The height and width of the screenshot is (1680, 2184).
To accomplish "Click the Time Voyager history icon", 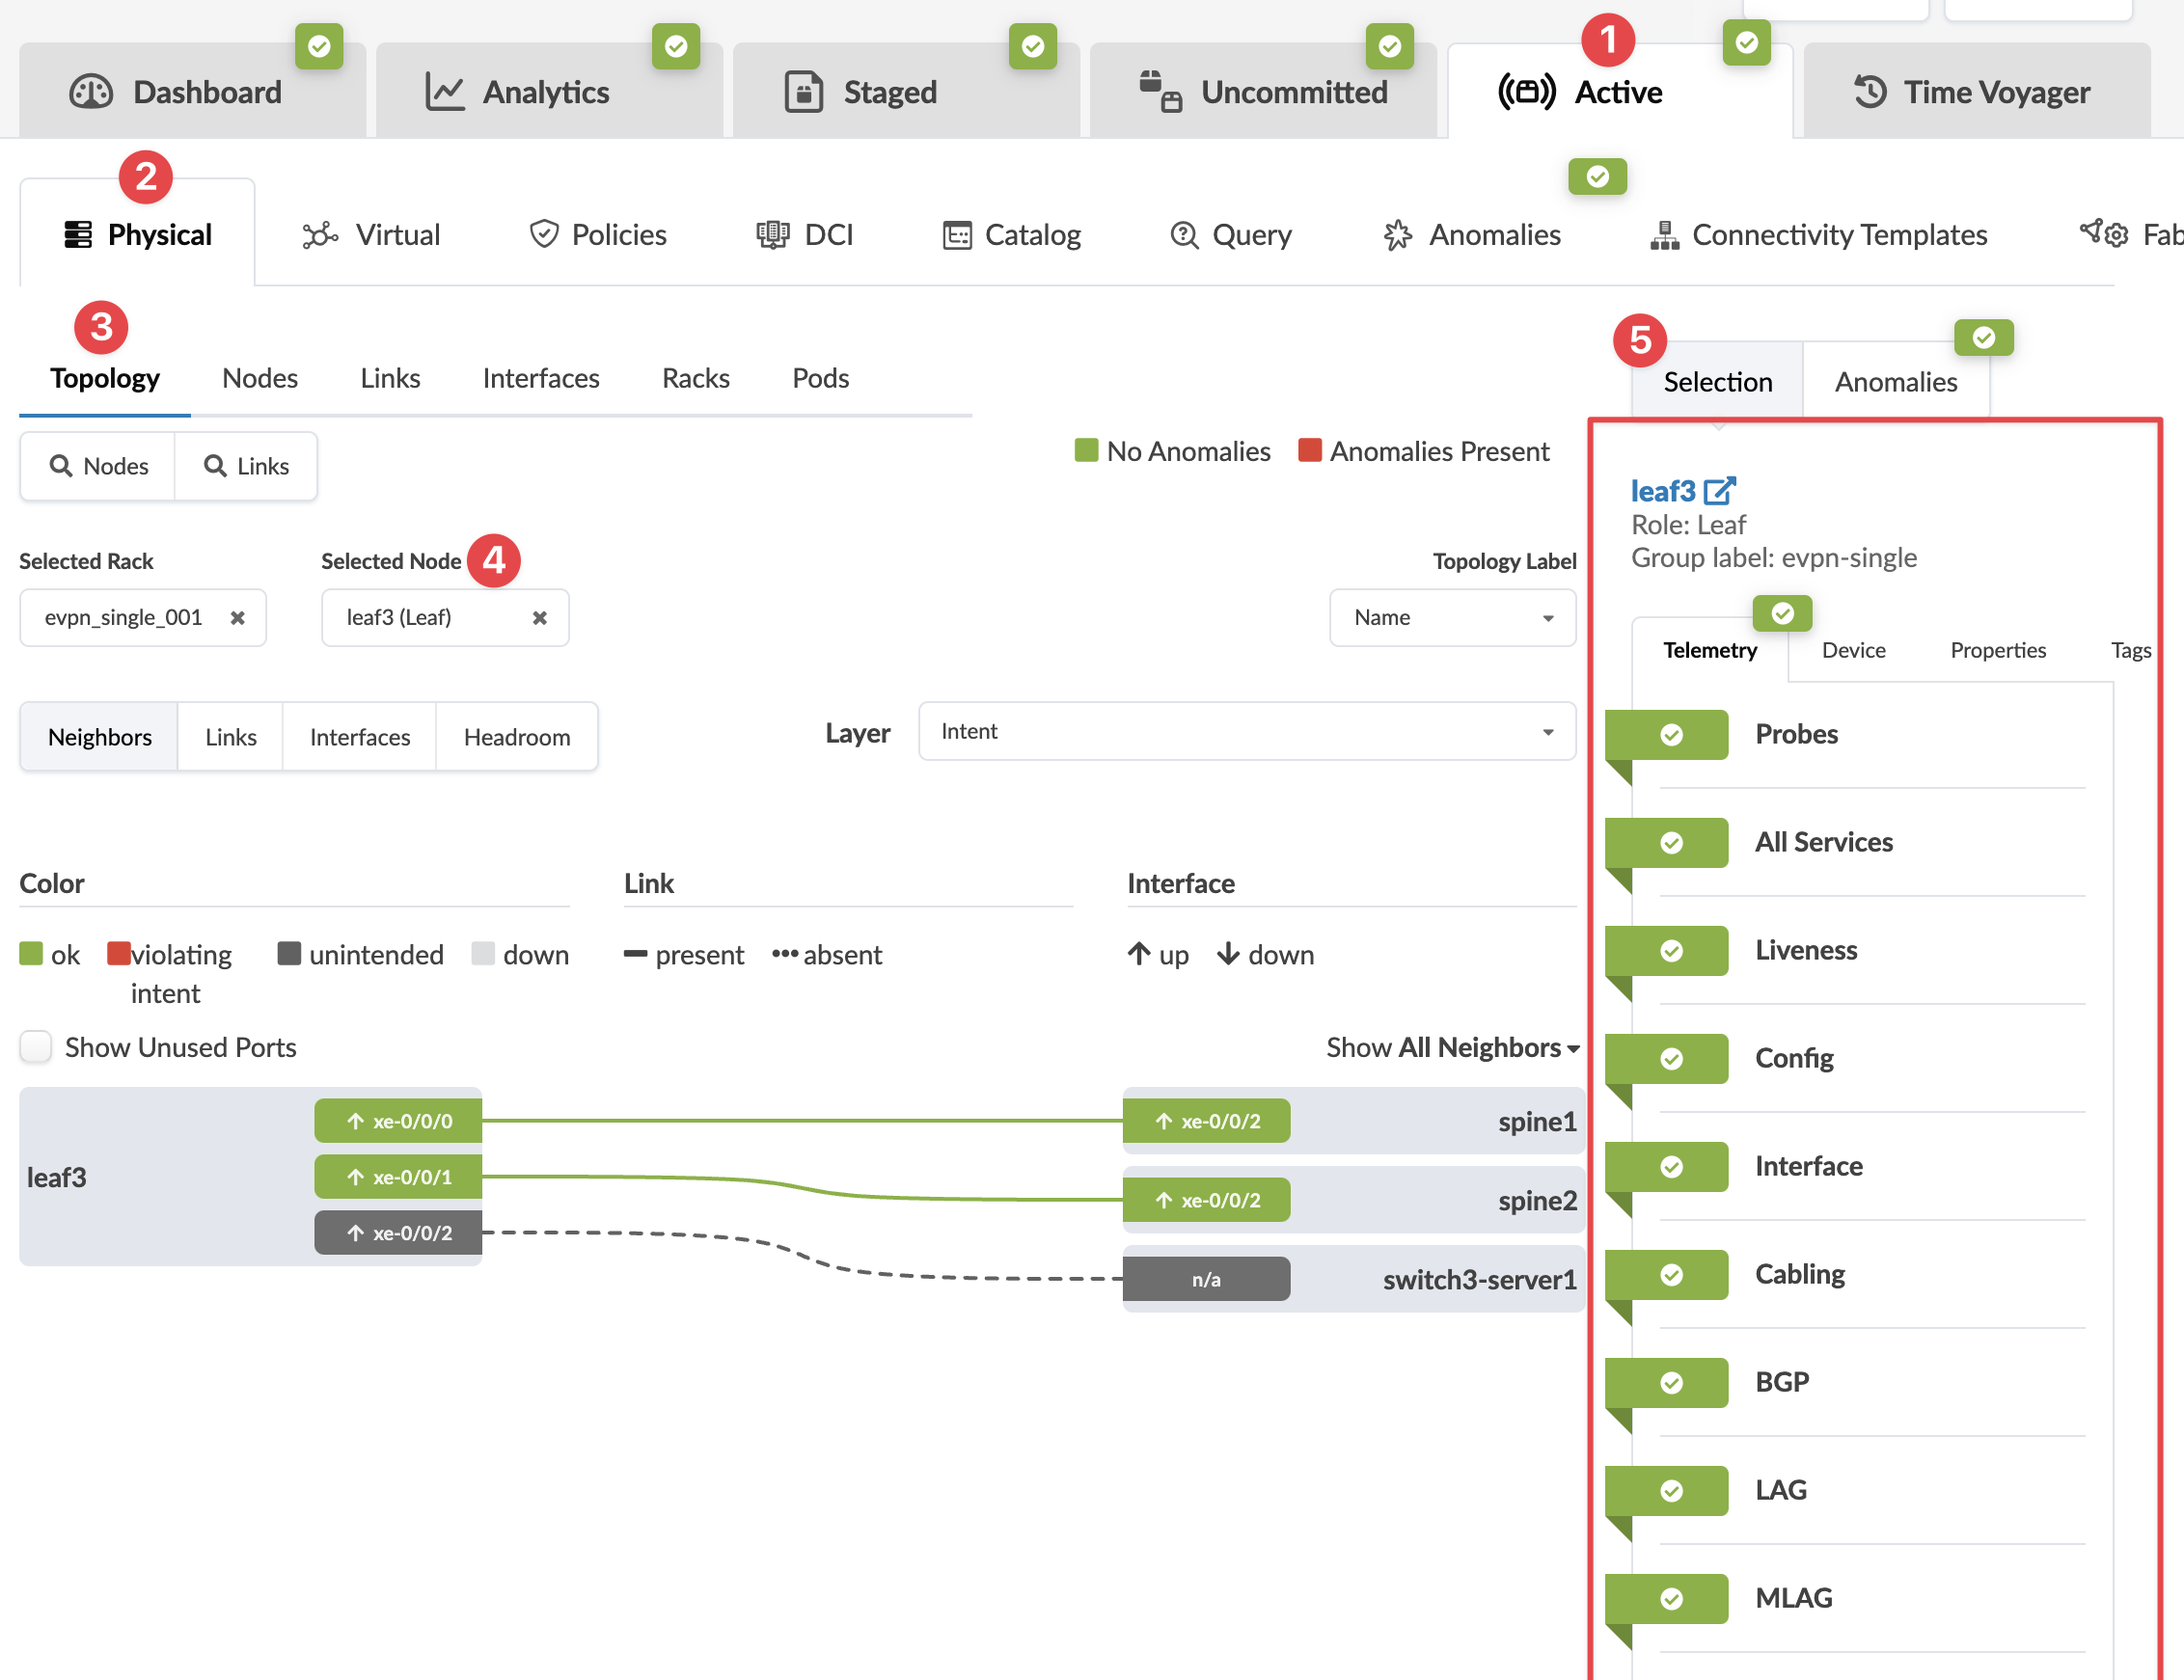I will tap(1869, 92).
